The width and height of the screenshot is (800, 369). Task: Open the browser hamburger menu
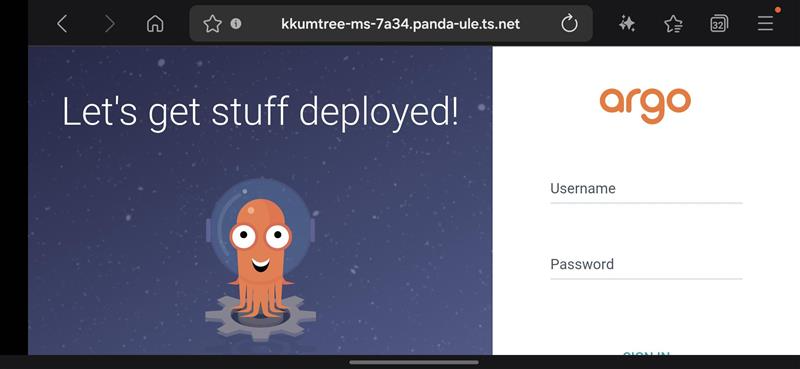(765, 23)
